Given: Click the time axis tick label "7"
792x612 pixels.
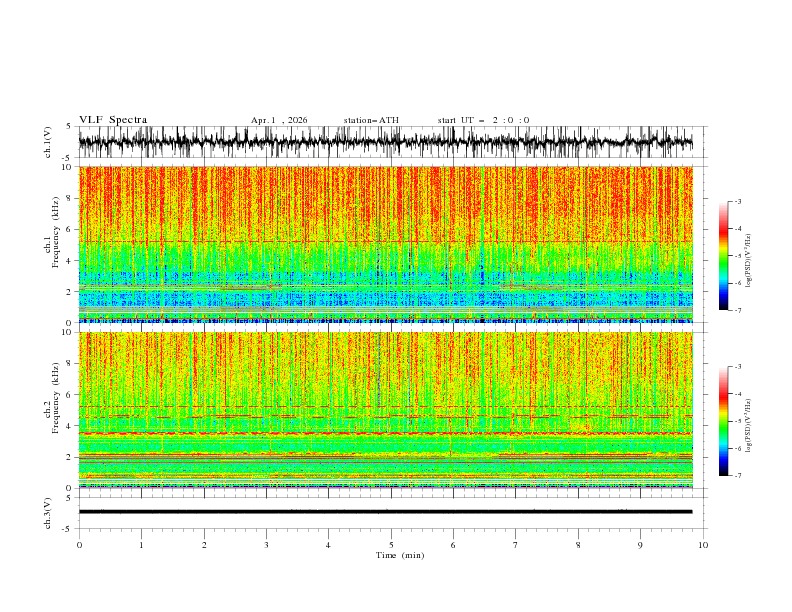Looking at the screenshot, I should click(x=516, y=545).
